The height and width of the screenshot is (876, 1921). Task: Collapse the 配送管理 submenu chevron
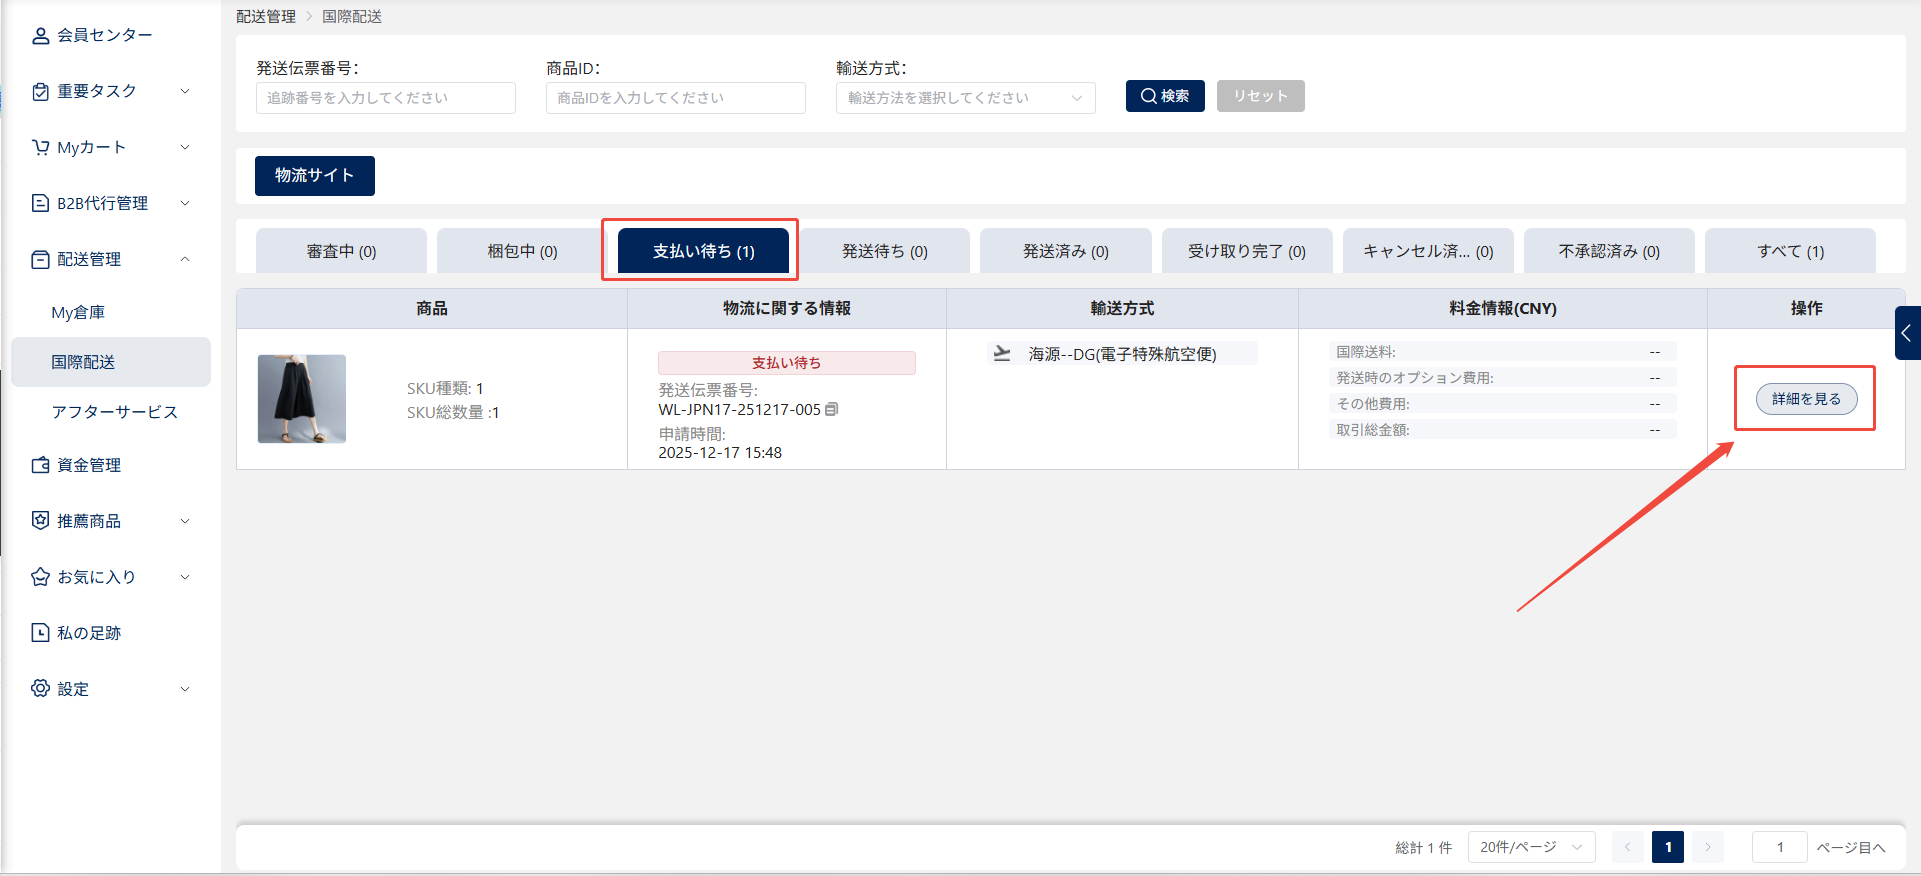(x=185, y=259)
